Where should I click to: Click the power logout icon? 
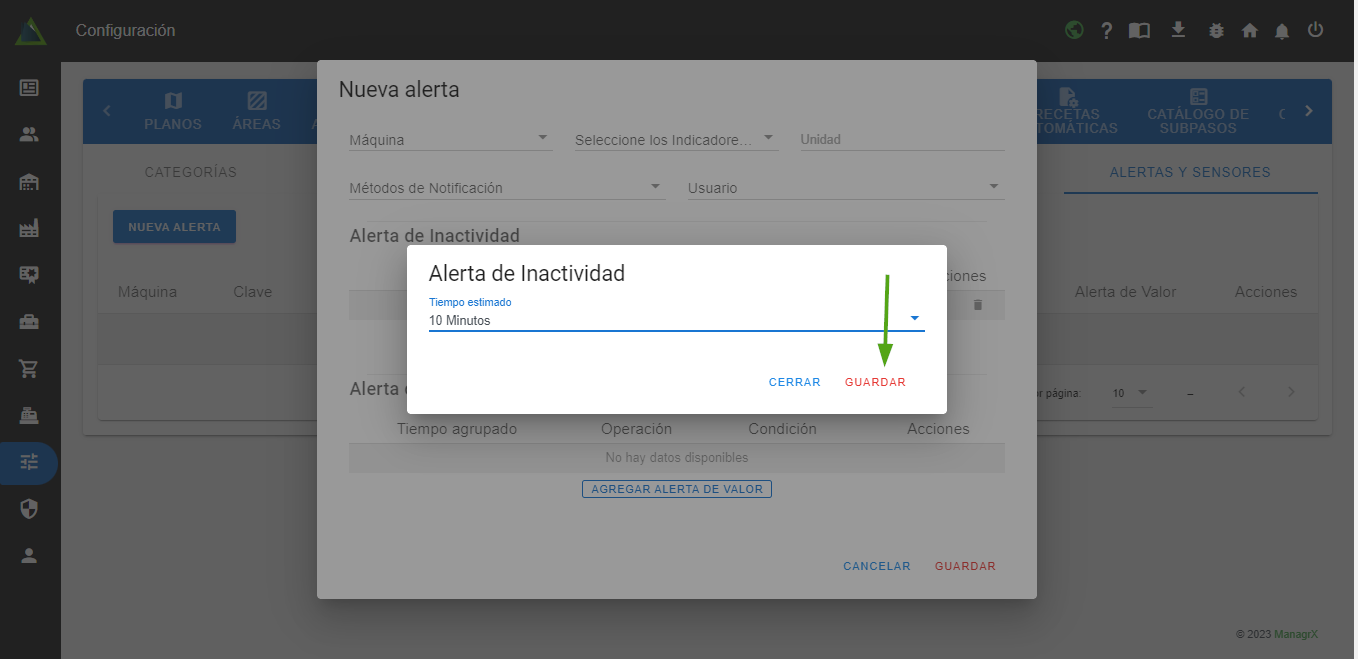[x=1315, y=30]
